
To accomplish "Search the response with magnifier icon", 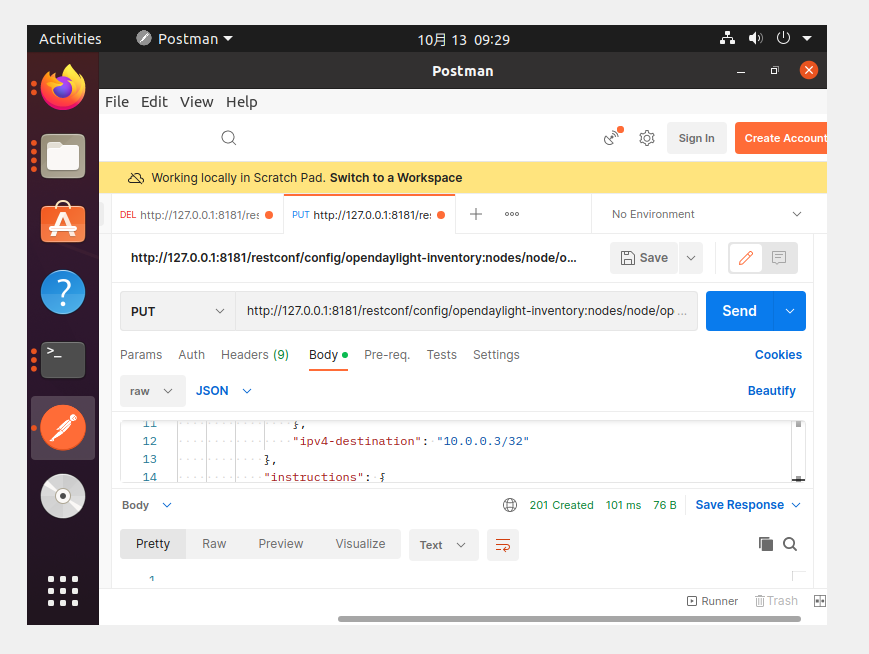I will (x=790, y=544).
